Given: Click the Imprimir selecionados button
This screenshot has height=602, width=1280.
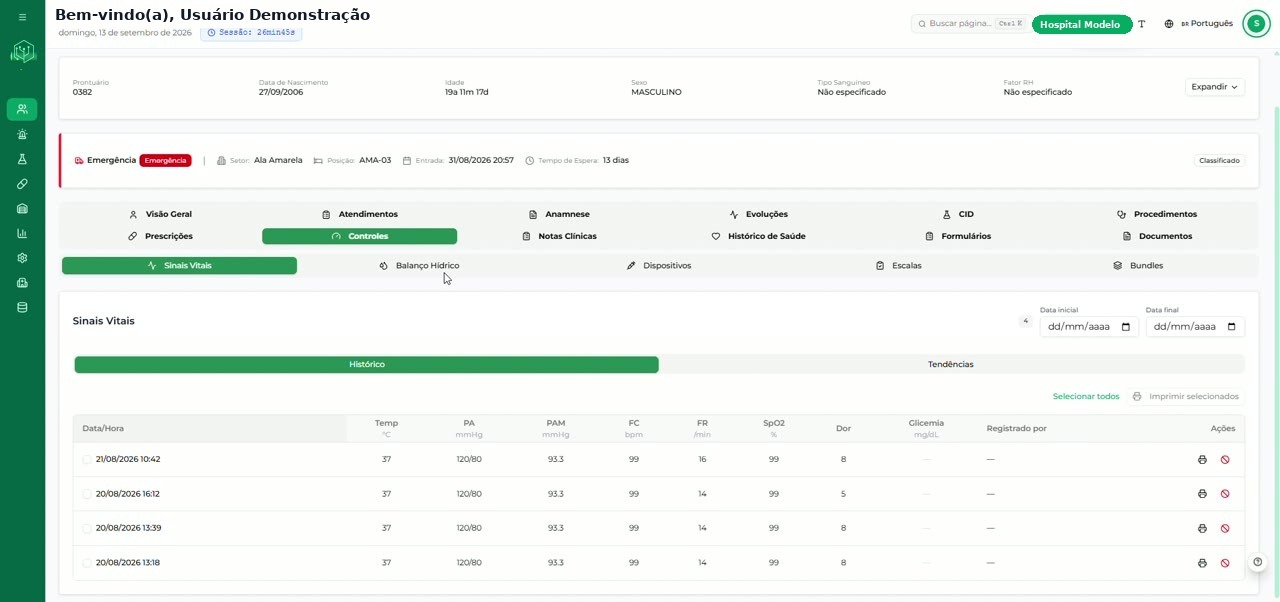Looking at the screenshot, I should [1187, 397].
